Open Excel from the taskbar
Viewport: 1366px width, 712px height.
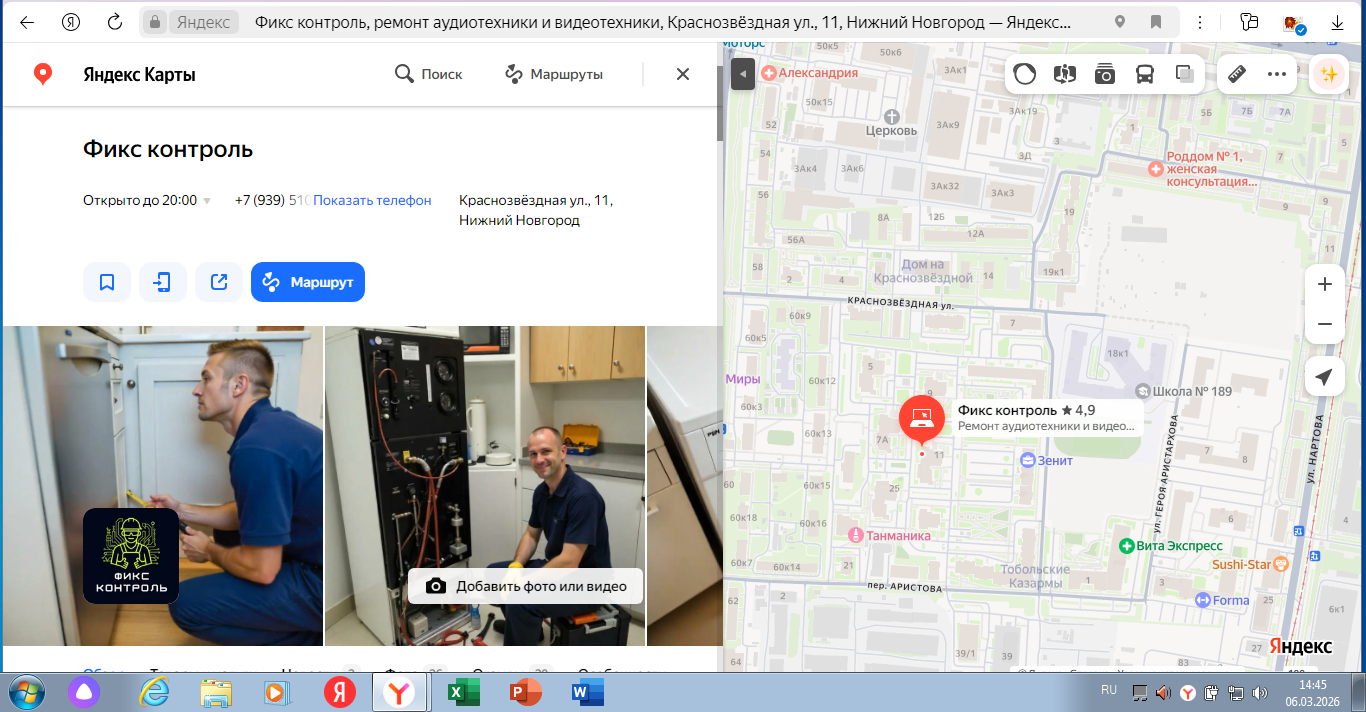[x=463, y=691]
